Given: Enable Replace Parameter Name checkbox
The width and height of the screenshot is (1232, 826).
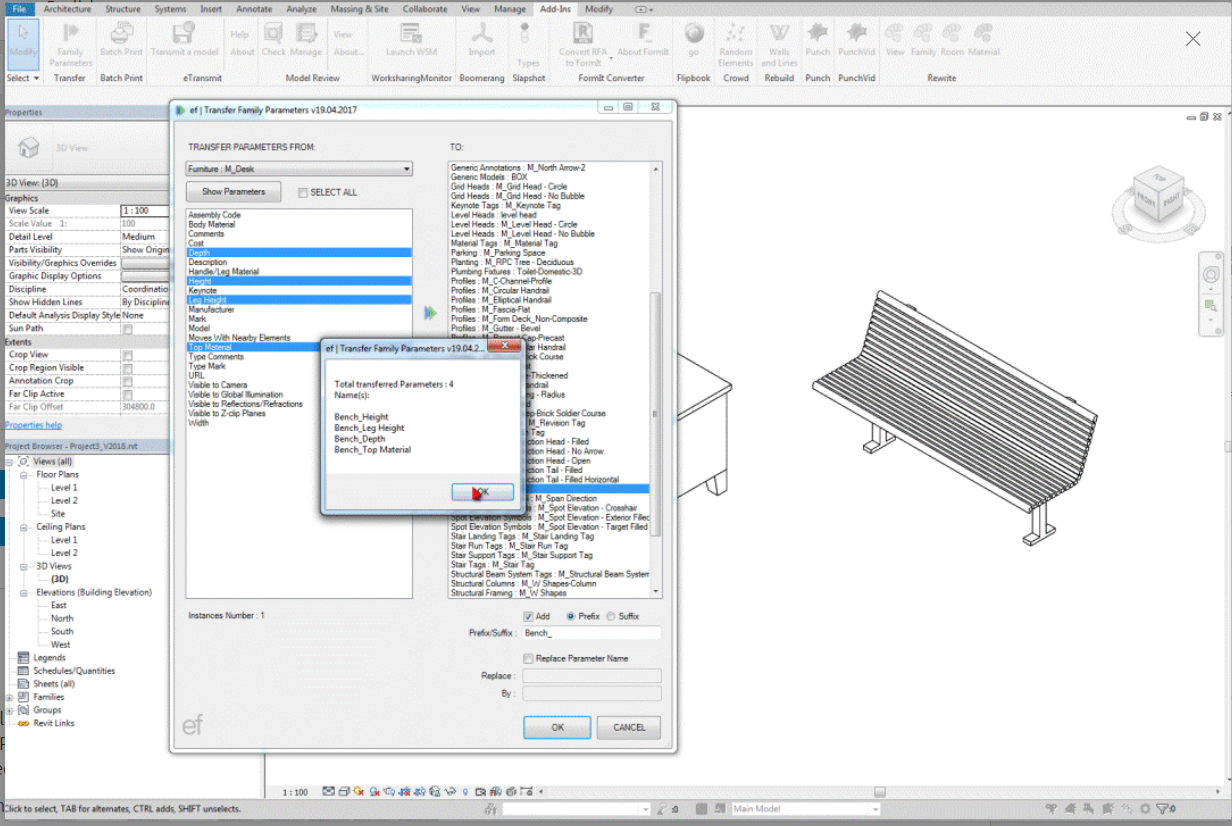Looking at the screenshot, I should [x=529, y=659].
